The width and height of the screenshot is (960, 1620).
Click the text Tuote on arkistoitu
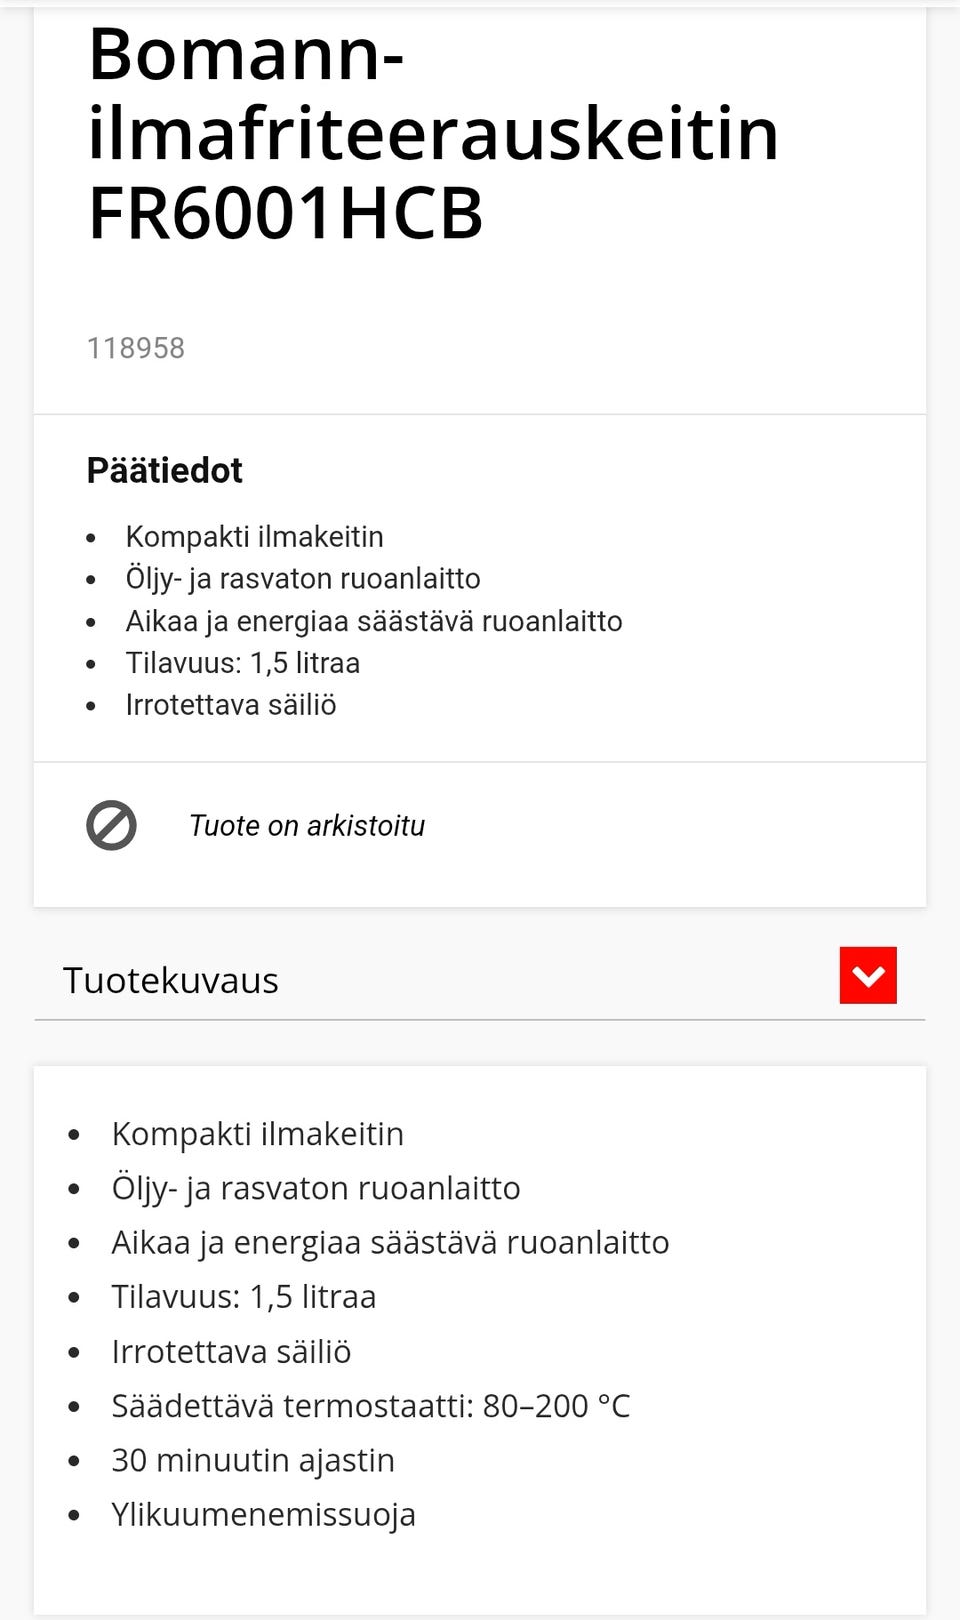pyautogui.click(x=307, y=825)
